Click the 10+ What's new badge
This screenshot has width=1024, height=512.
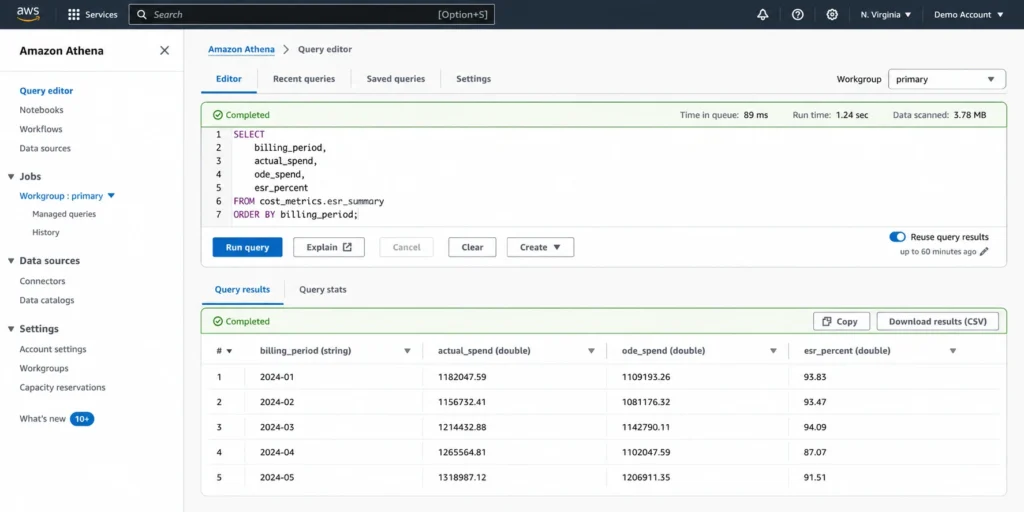click(82, 419)
